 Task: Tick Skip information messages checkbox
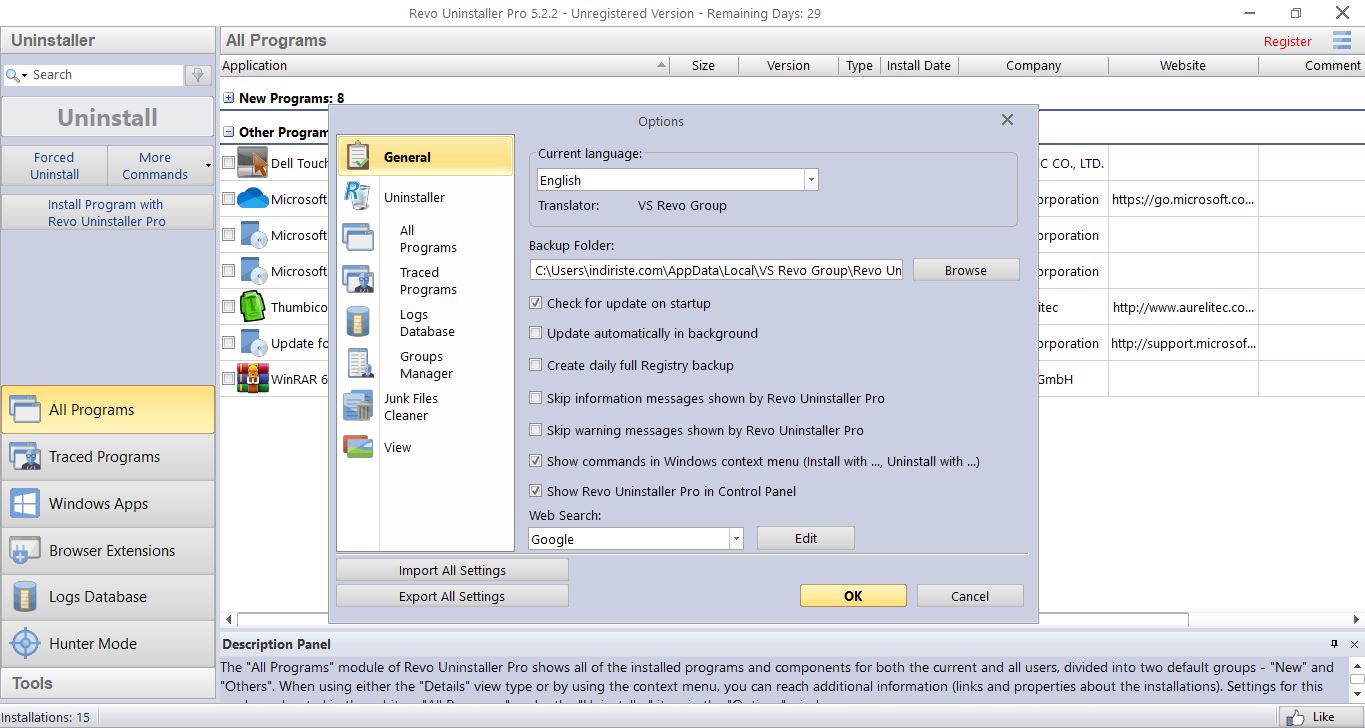point(536,398)
